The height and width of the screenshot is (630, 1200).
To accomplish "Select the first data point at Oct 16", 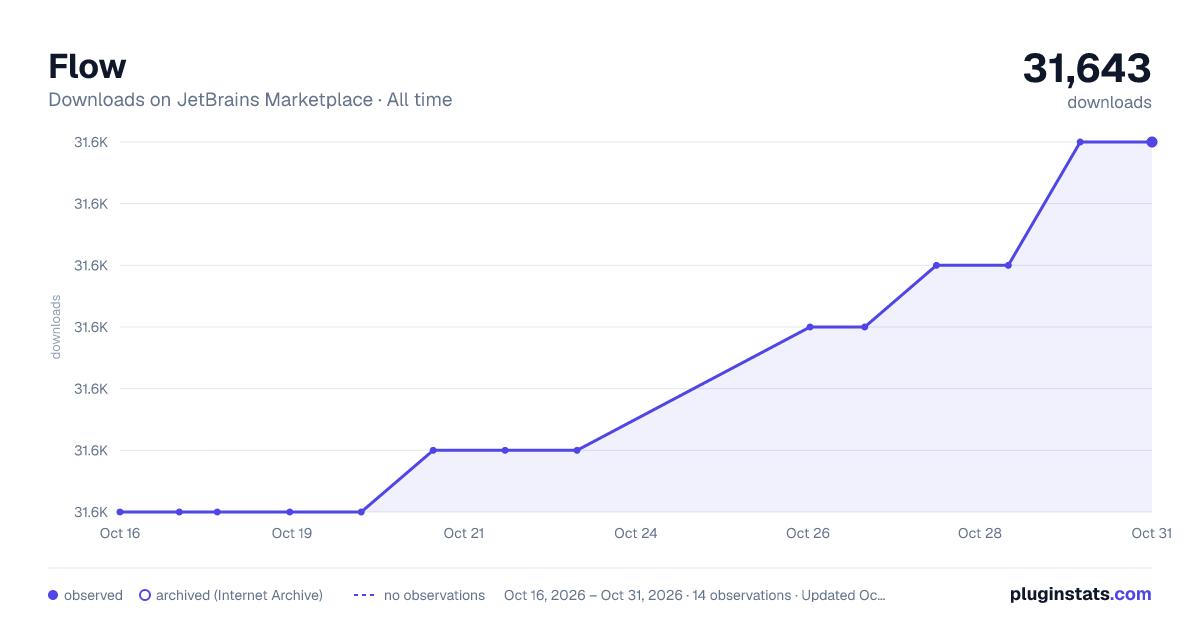I will pos(120,512).
